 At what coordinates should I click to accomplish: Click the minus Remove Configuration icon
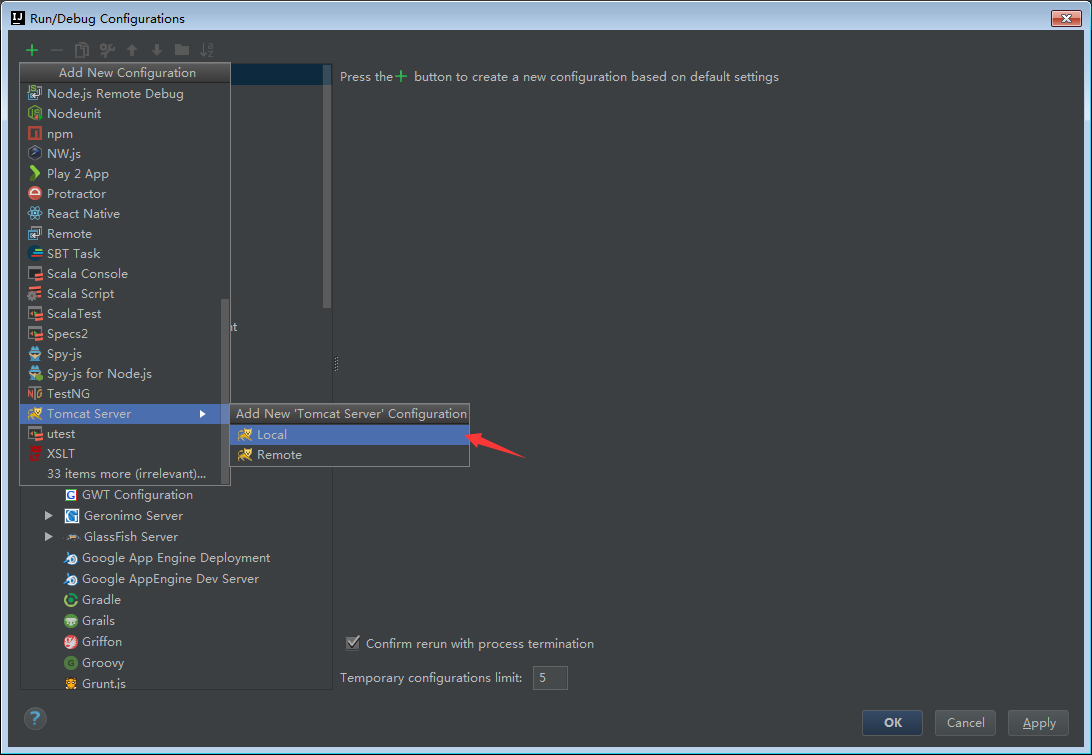57,50
